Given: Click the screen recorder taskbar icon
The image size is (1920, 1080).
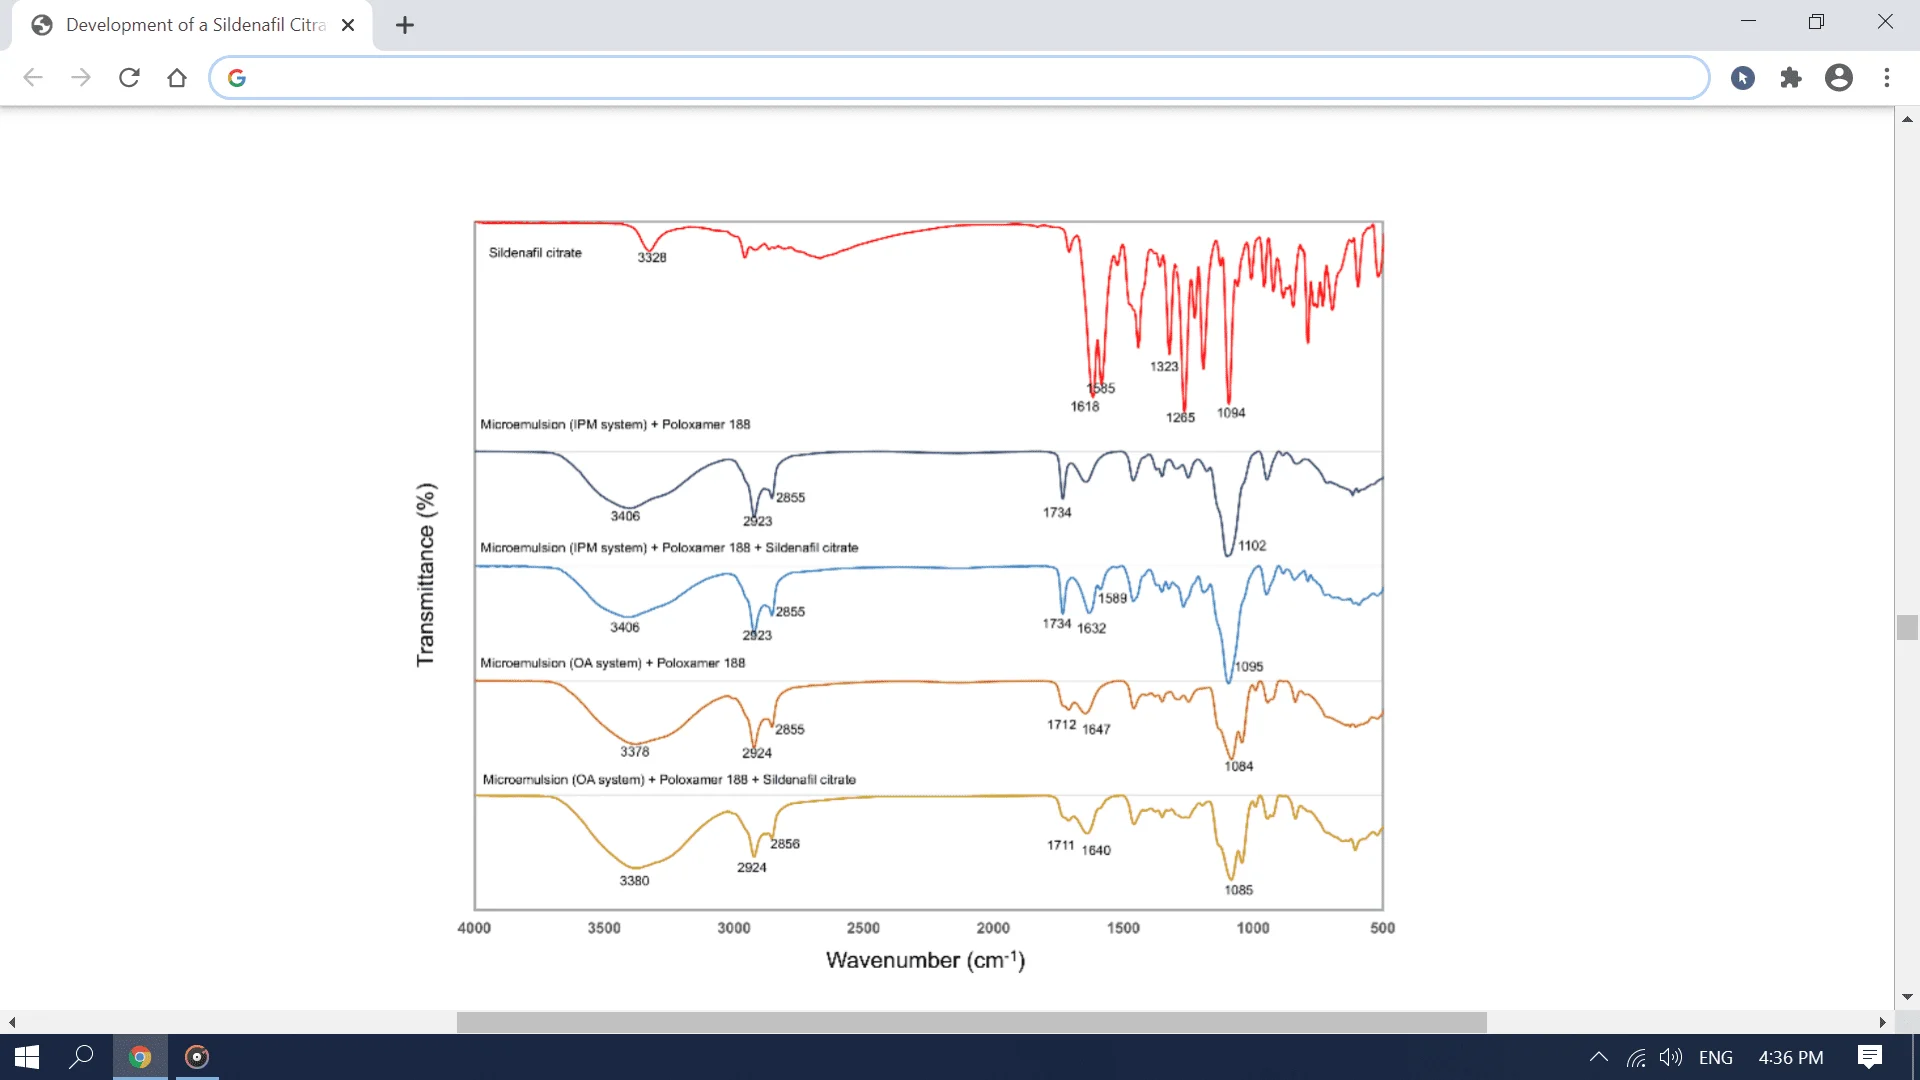Looking at the screenshot, I should coord(197,1057).
